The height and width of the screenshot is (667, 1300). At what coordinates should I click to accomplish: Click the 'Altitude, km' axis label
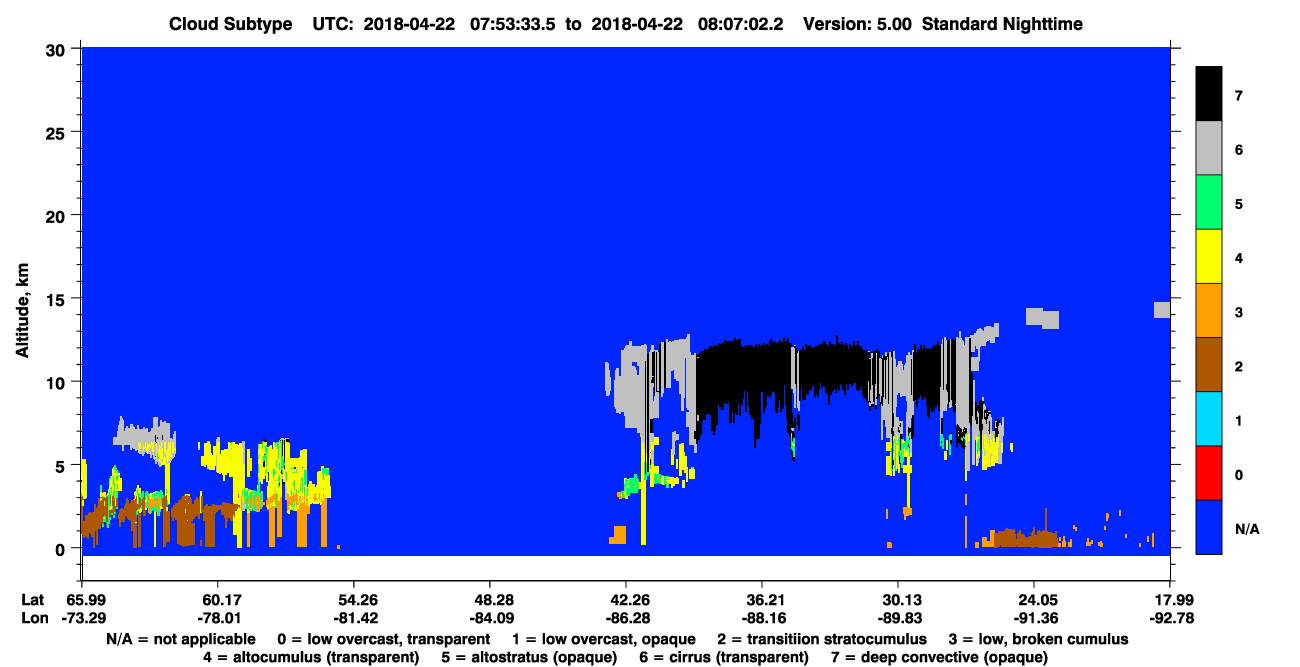coord(22,312)
